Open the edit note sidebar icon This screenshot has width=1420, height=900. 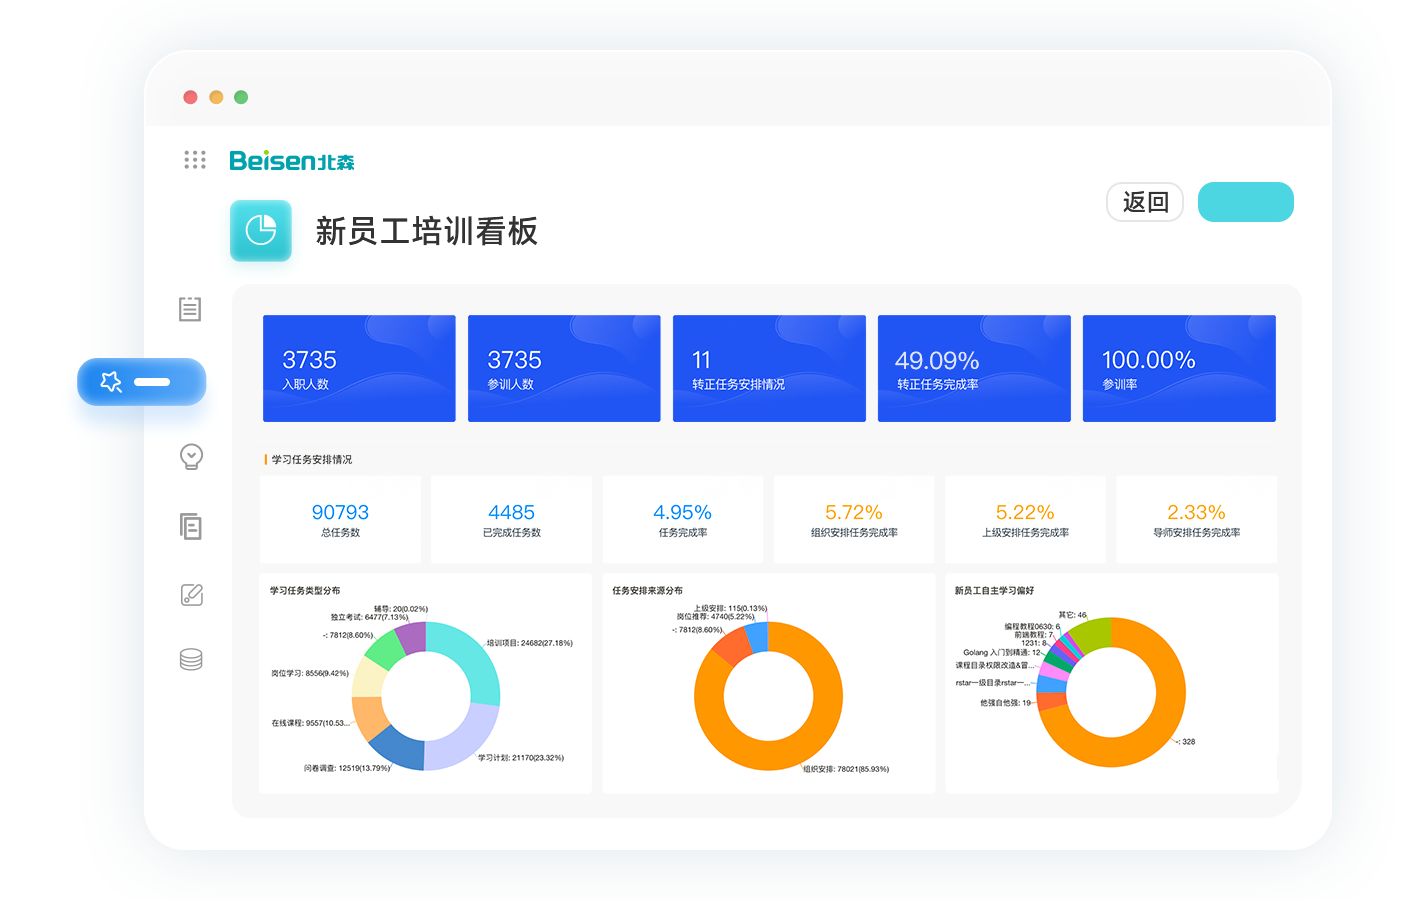coord(191,595)
